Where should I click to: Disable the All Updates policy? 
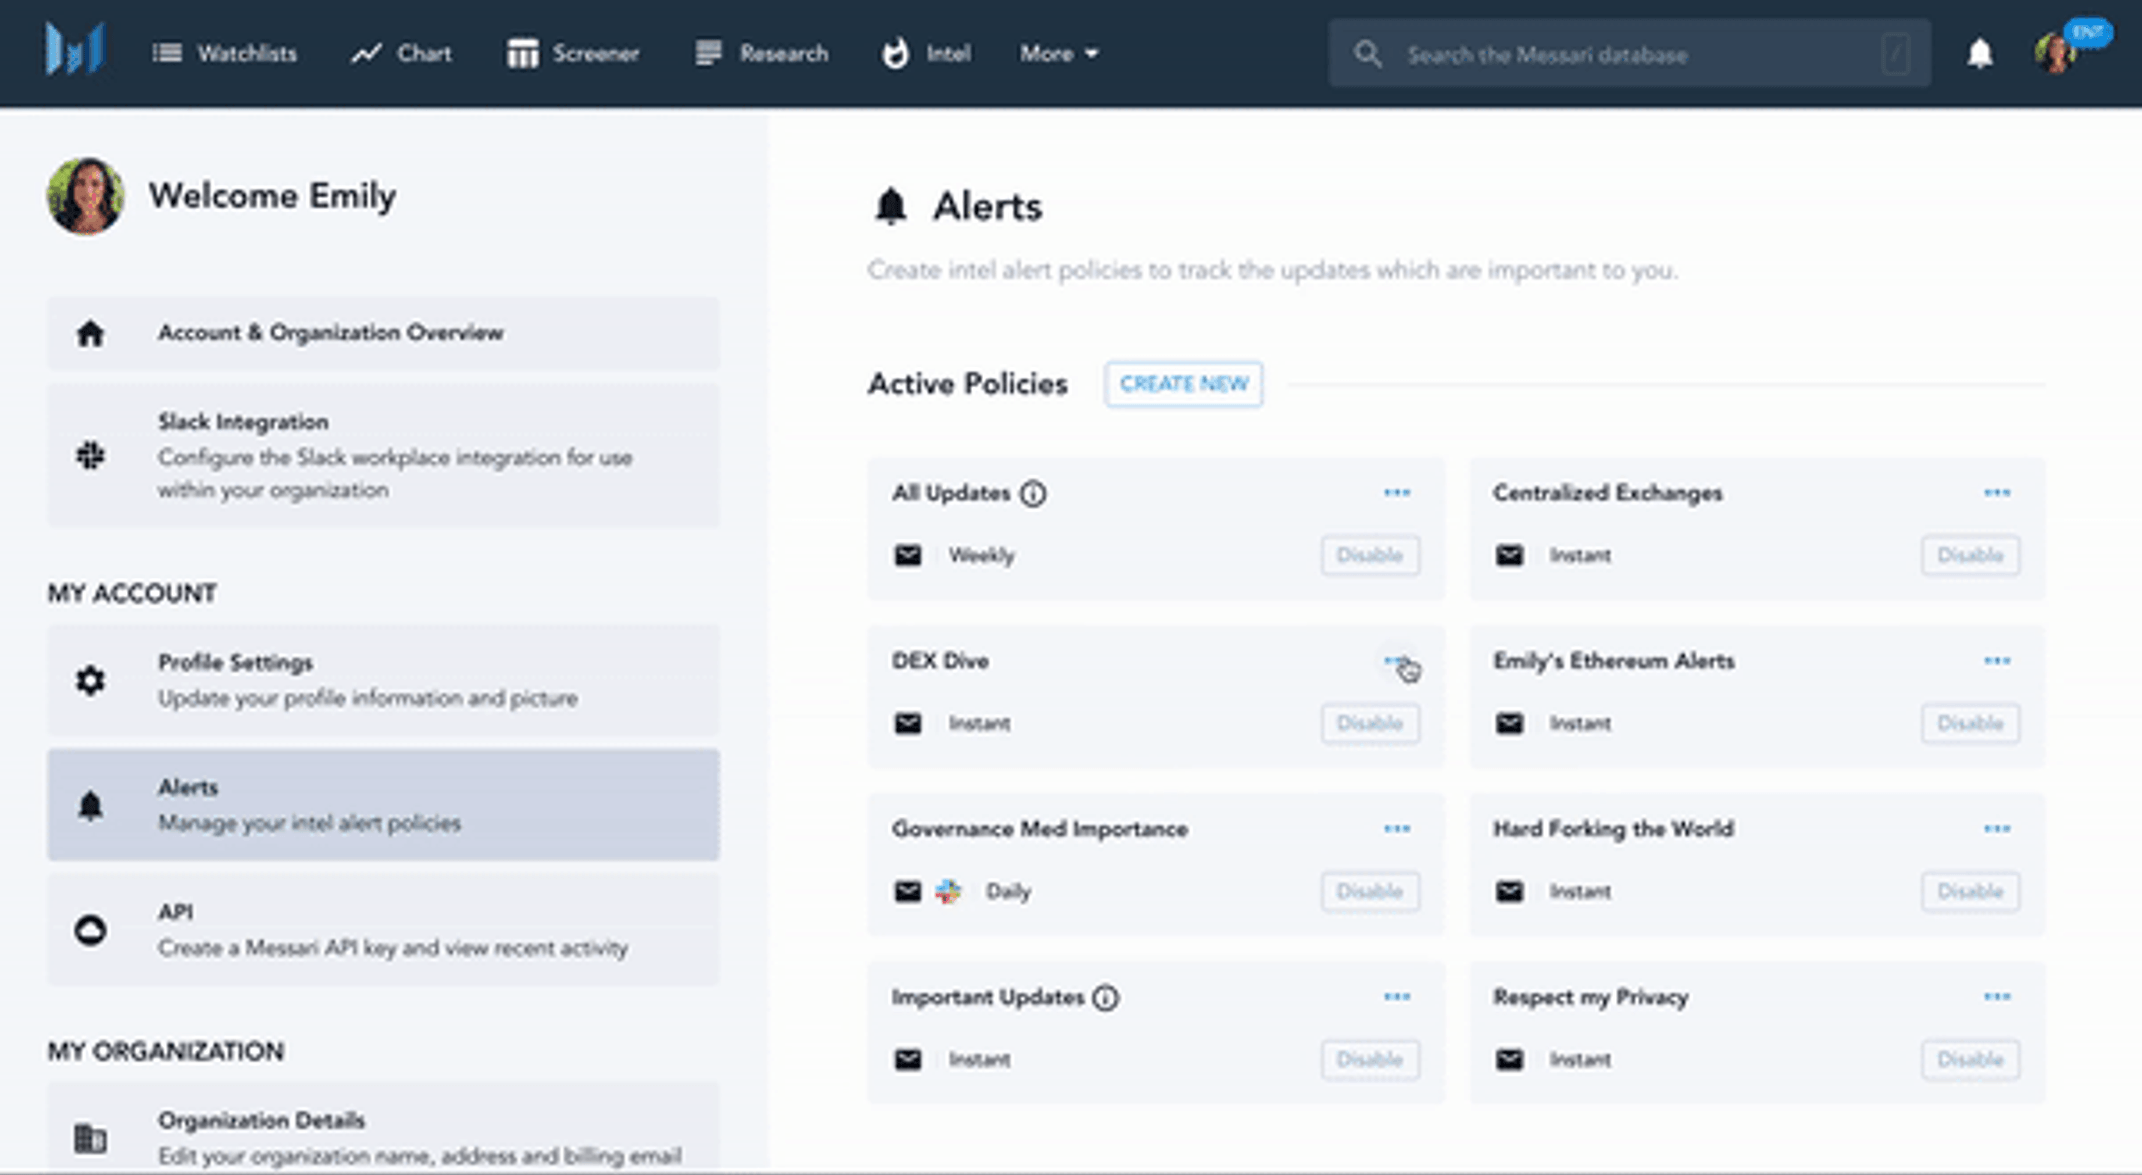[x=1369, y=555]
